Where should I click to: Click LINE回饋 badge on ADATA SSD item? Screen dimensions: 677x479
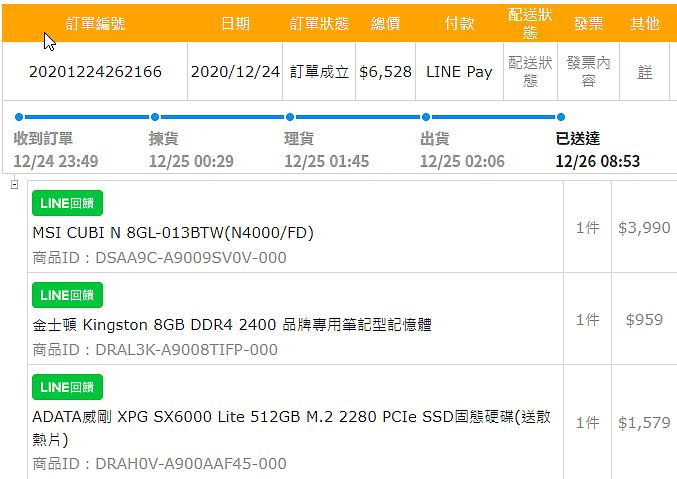coord(67,386)
